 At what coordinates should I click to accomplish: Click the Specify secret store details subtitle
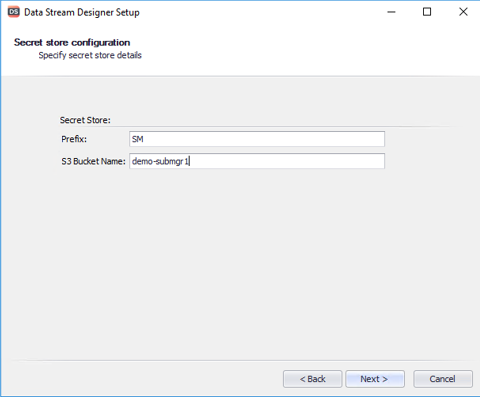[90, 55]
